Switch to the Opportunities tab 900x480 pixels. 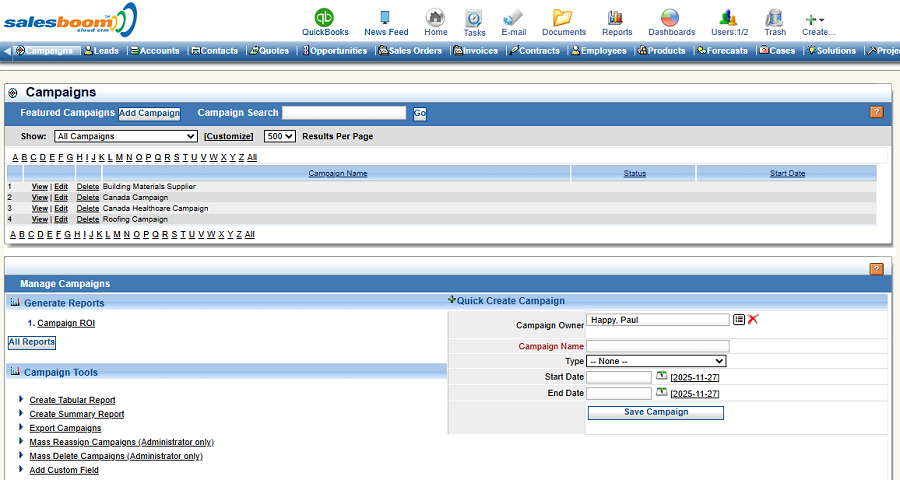point(332,51)
